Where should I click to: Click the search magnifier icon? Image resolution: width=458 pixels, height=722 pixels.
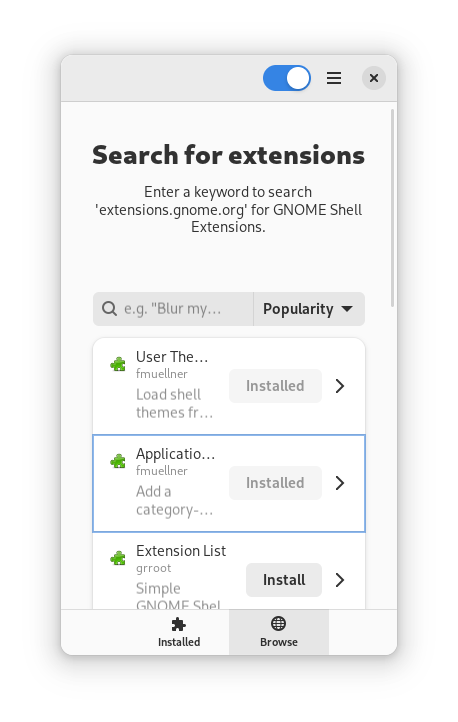point(109,309)
